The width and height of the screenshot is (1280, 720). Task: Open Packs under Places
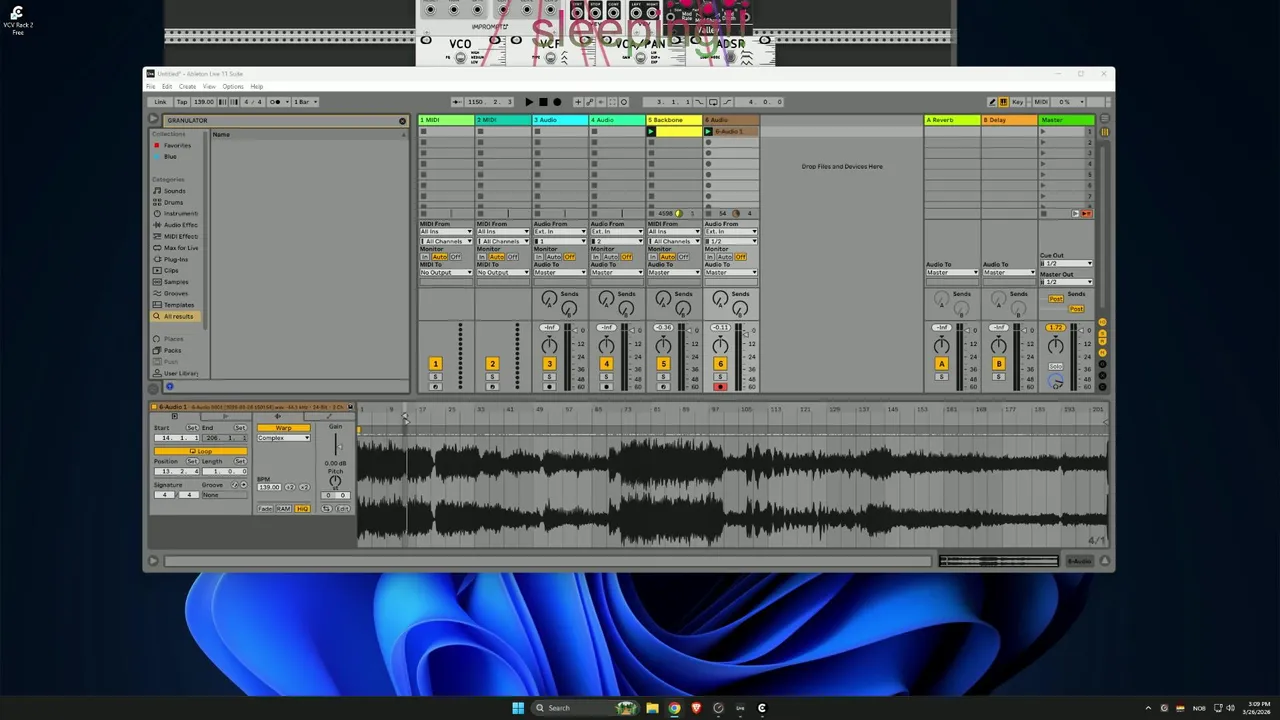coord(173,350)
